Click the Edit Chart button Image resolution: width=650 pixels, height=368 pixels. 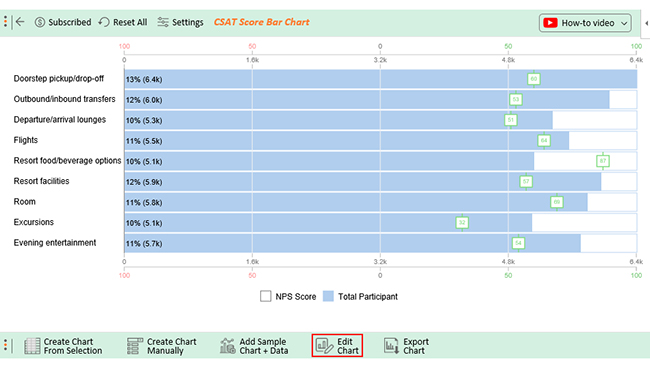pos(337,346)
